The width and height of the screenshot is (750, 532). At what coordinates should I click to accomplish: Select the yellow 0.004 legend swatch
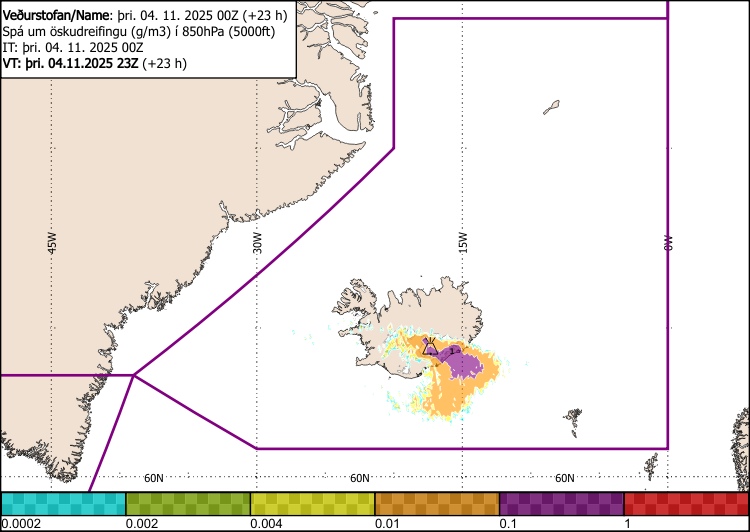click(312, 504)
